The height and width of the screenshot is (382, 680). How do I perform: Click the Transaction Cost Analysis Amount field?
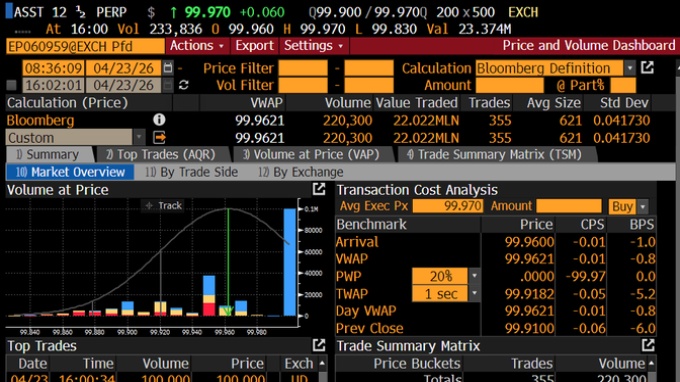pyautogui.click(x=569, y=206)
